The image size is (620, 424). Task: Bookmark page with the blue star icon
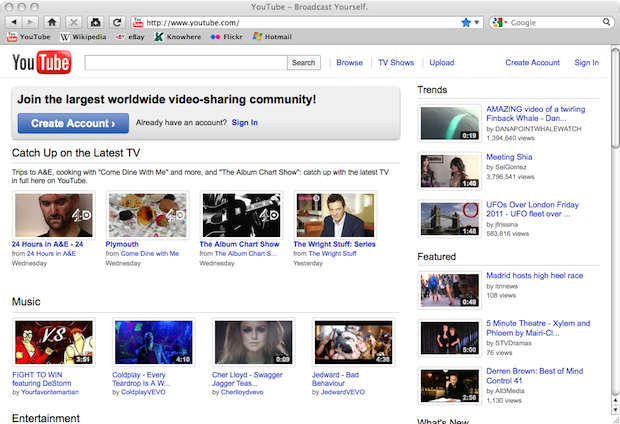click(x=466, y=23)
